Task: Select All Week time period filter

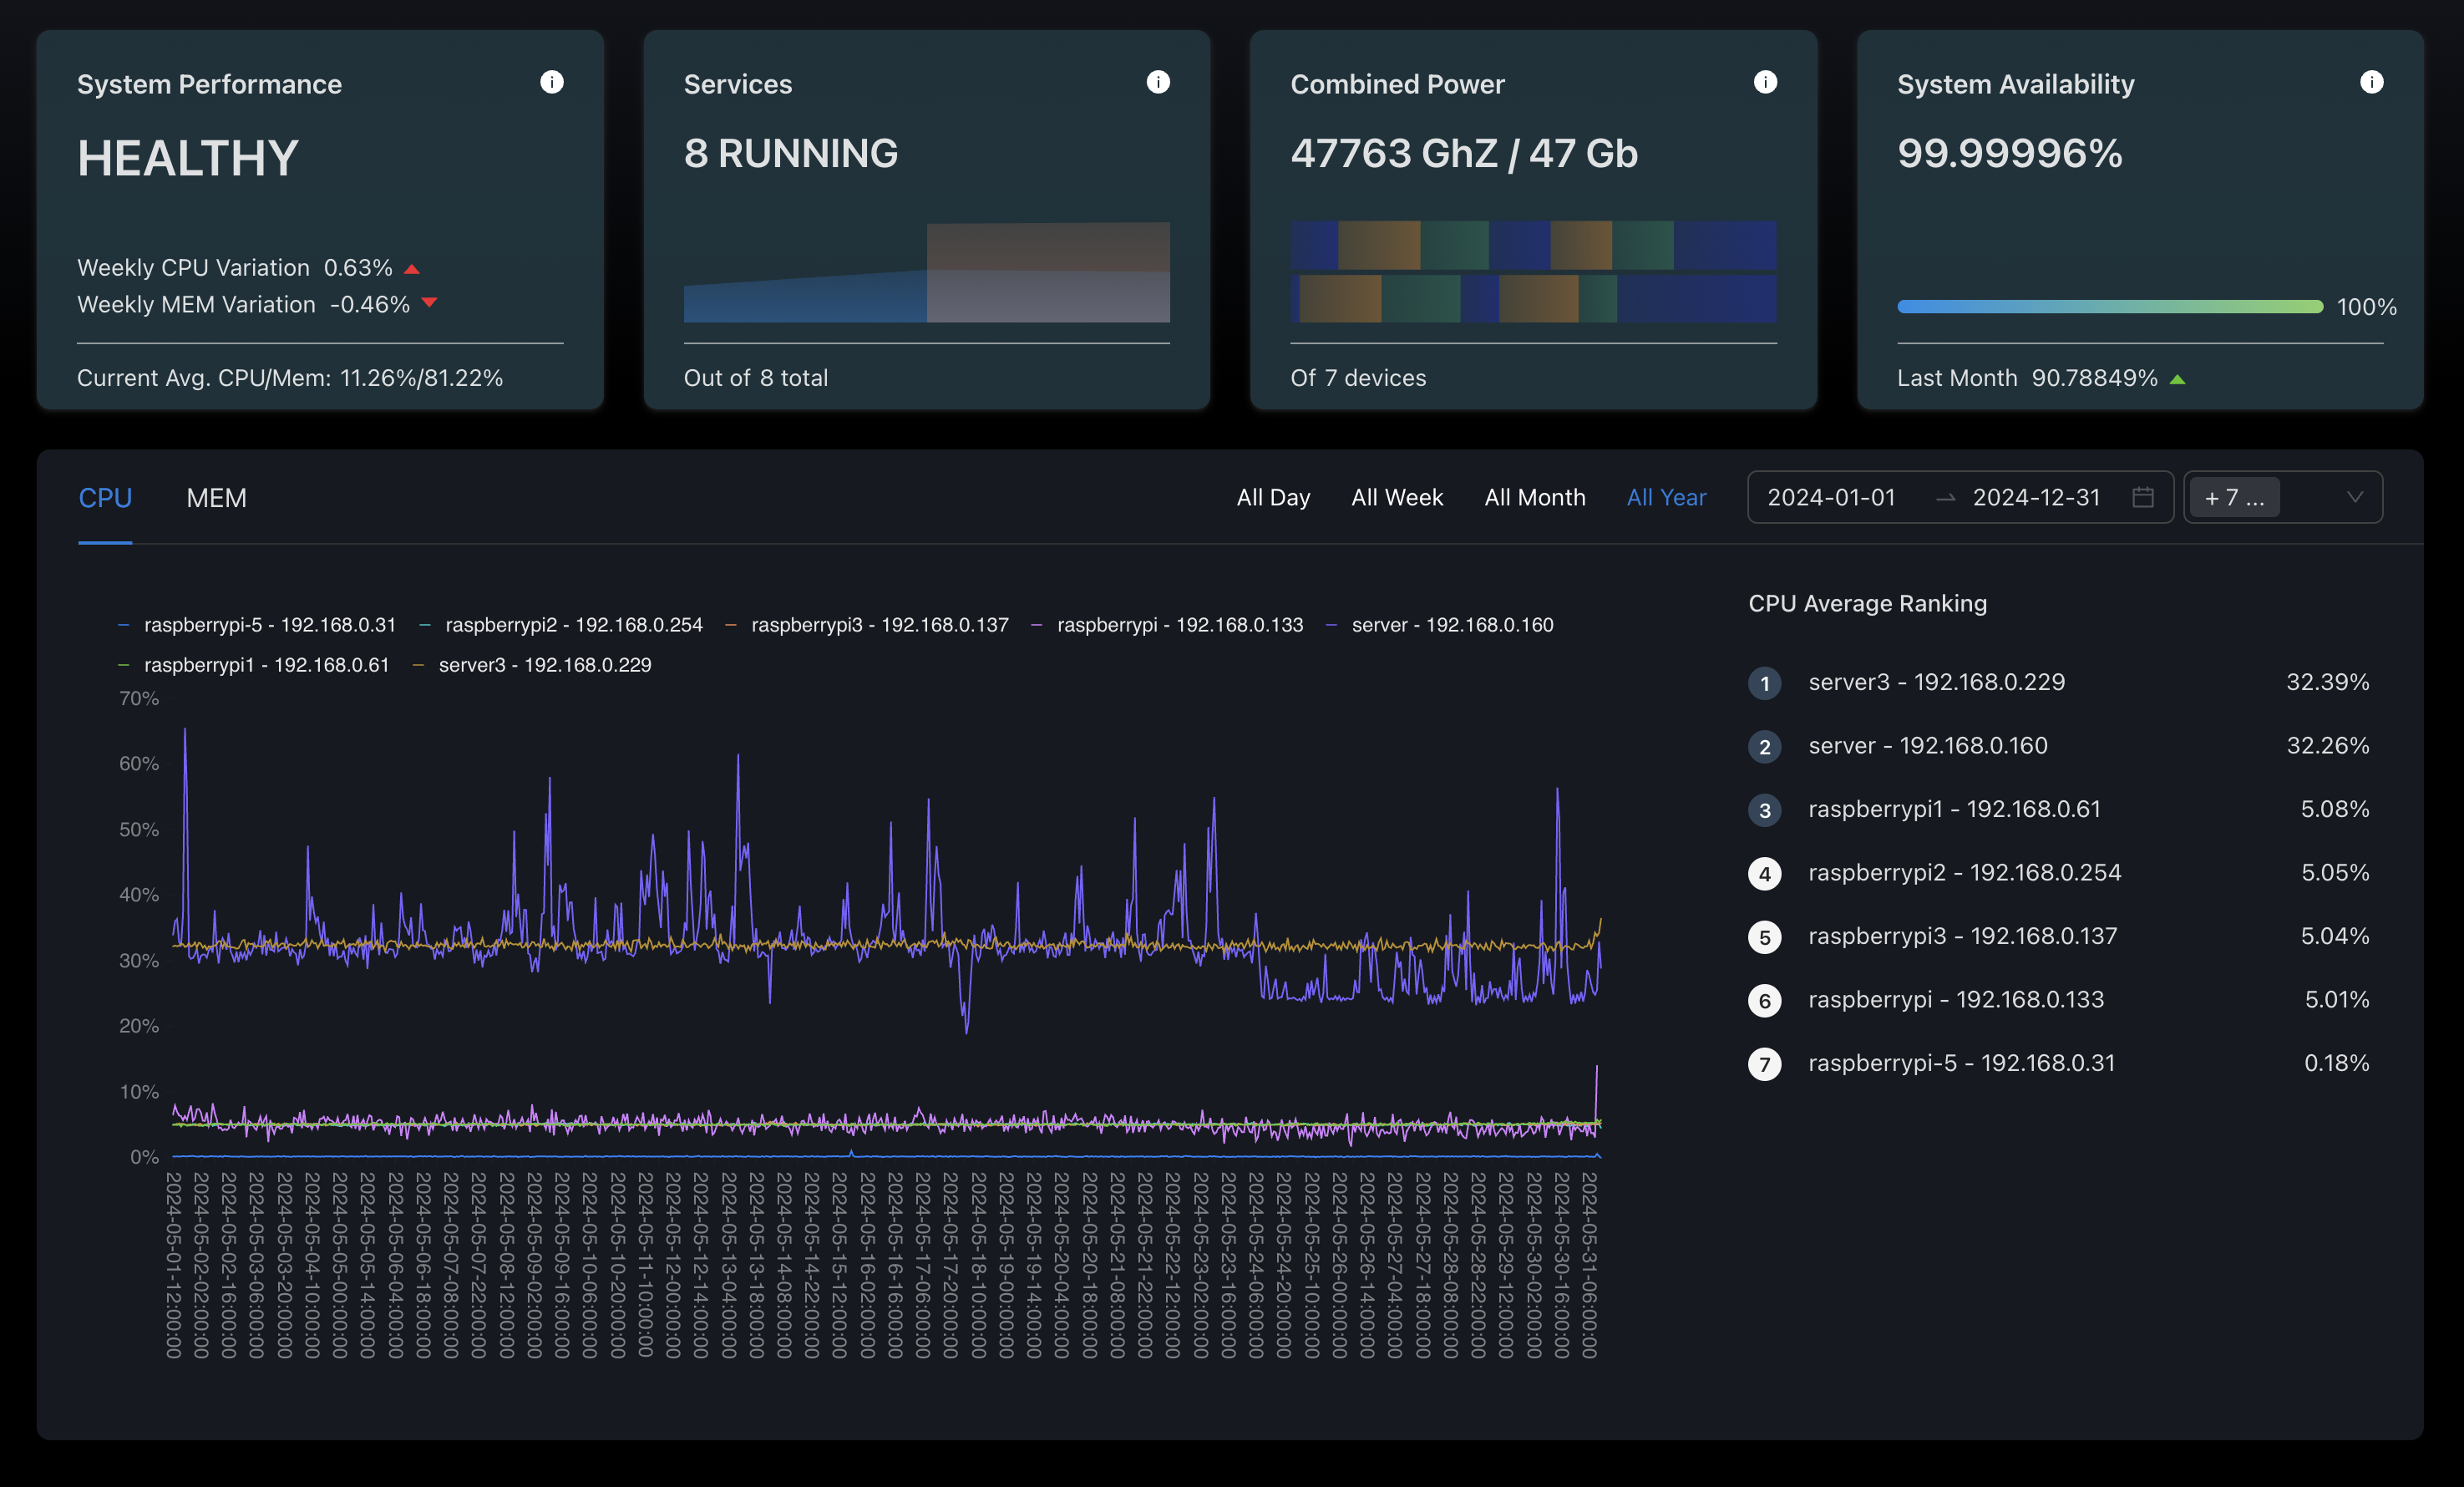Action: click(1396, 496)
